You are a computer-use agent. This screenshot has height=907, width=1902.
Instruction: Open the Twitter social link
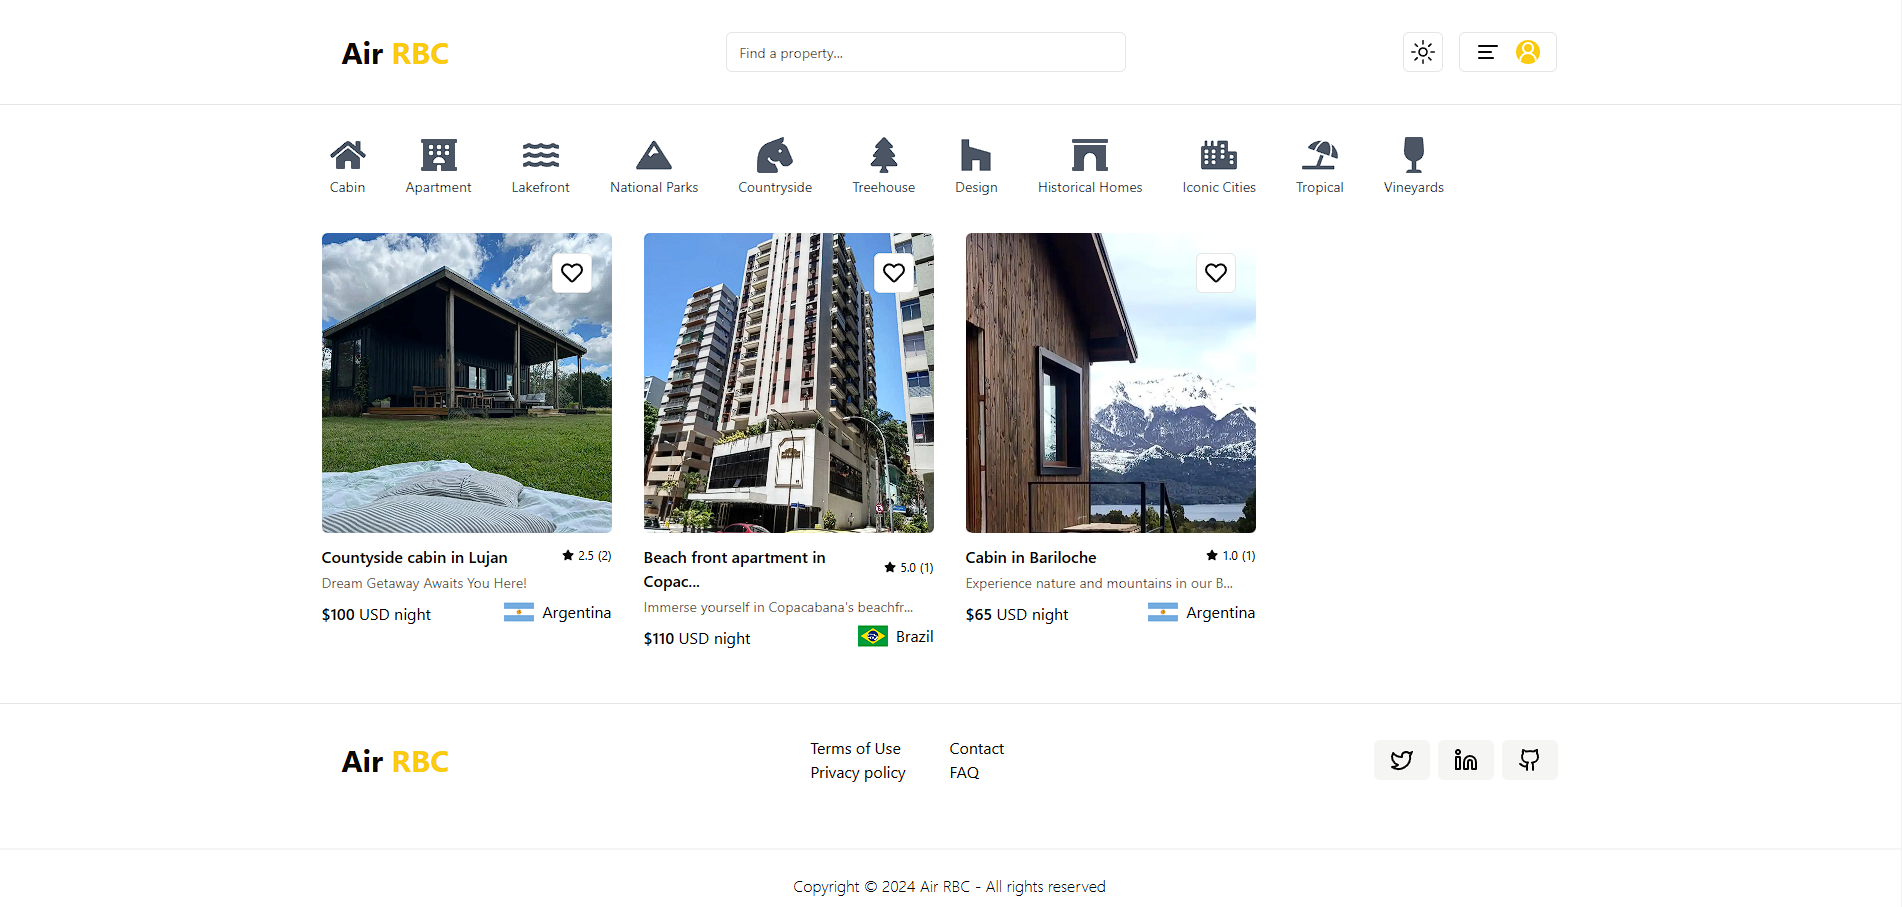pyautogui.click(x=1401, y=760)
